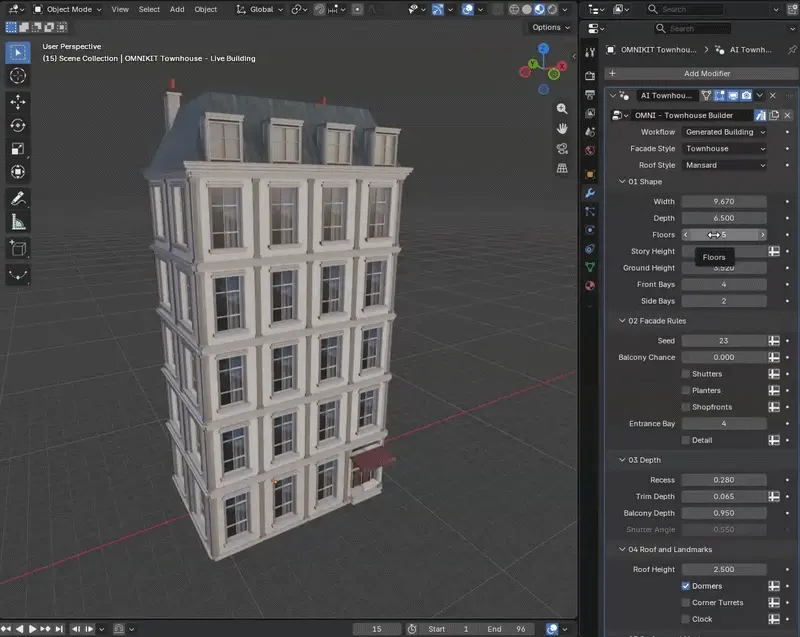Click the pin icon in properties header
This screenshot has width=800, height=637.
pyautogui.click(x=791, y=50)
